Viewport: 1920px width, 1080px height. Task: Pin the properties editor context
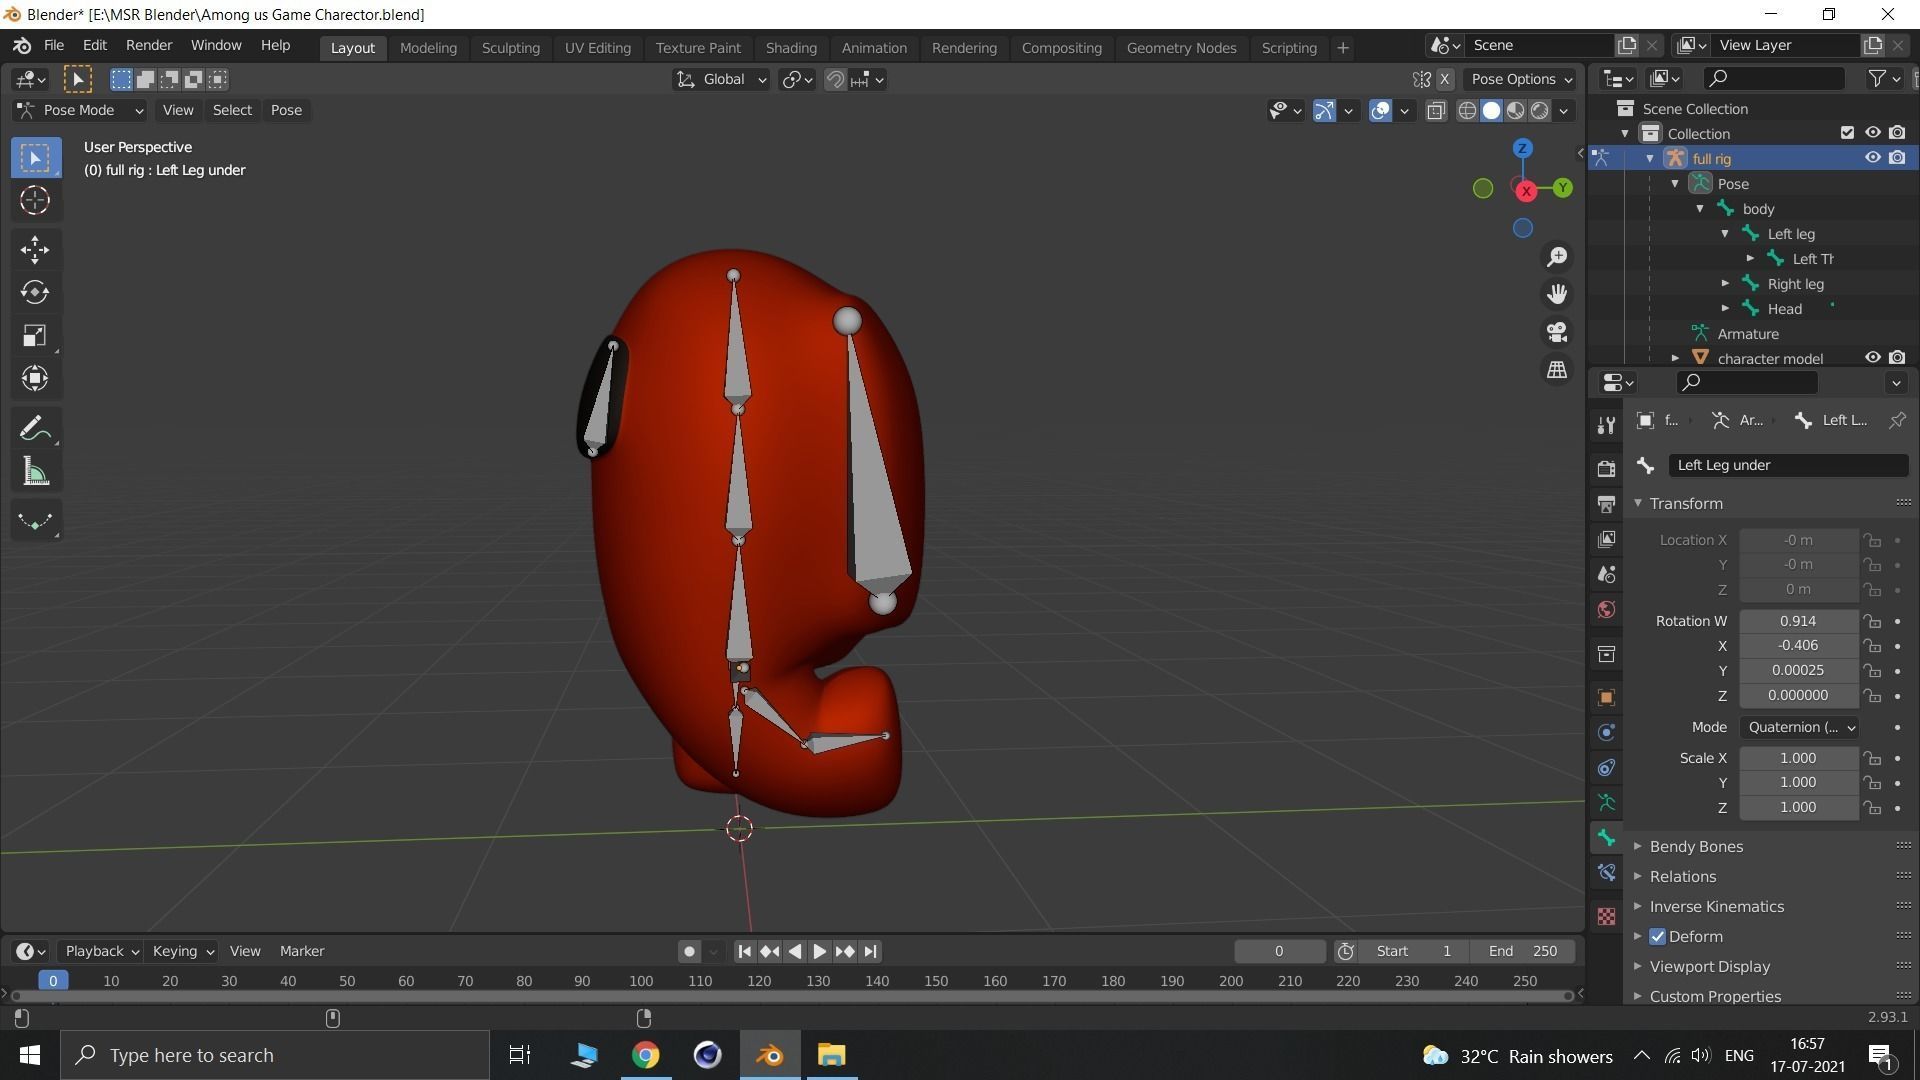(x=1897, y=420)
